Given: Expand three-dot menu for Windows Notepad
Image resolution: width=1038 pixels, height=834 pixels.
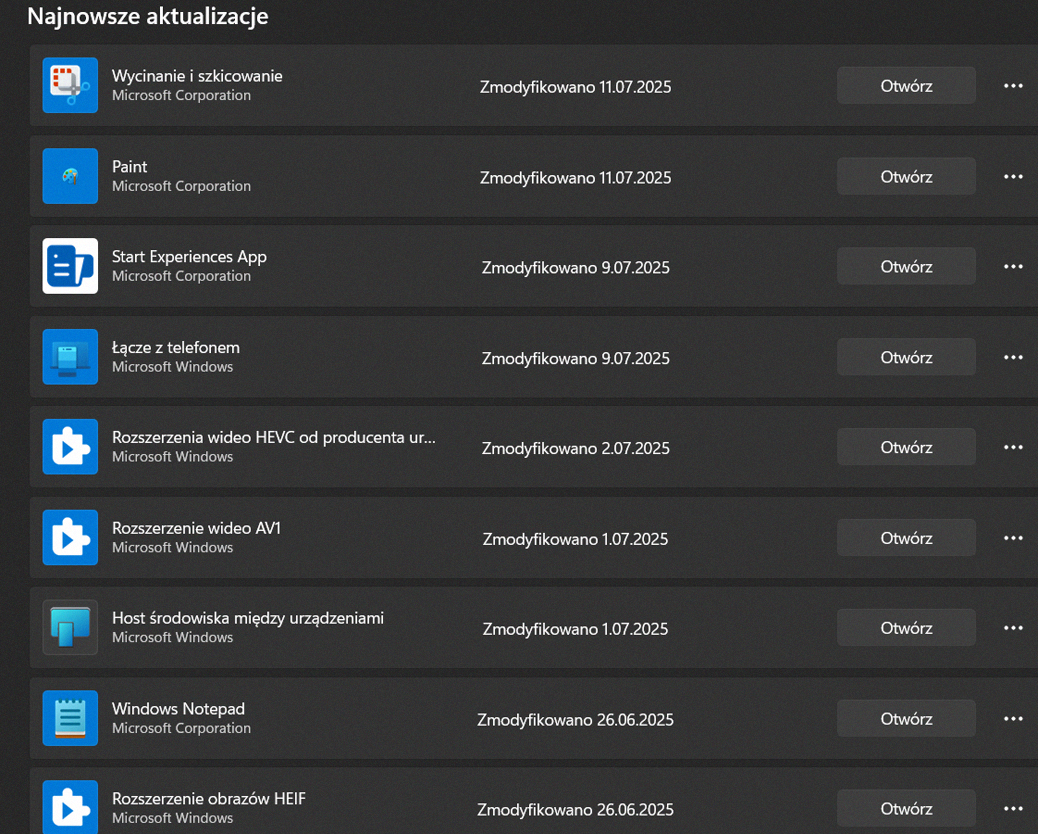Looking at the screenshot, I should point(1013,719).
